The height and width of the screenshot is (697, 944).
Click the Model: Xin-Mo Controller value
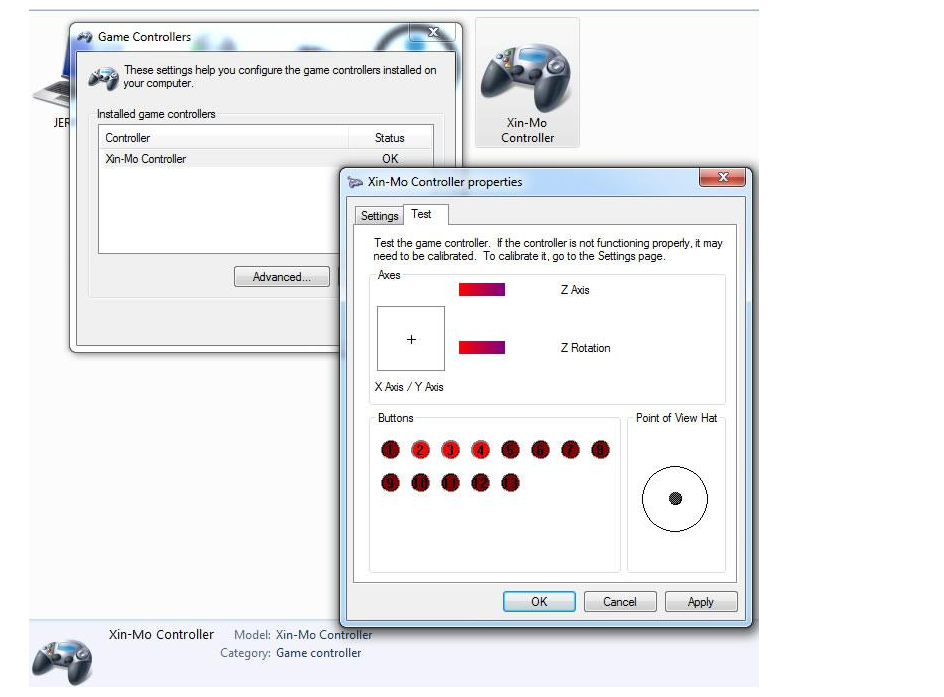point(324,634)
